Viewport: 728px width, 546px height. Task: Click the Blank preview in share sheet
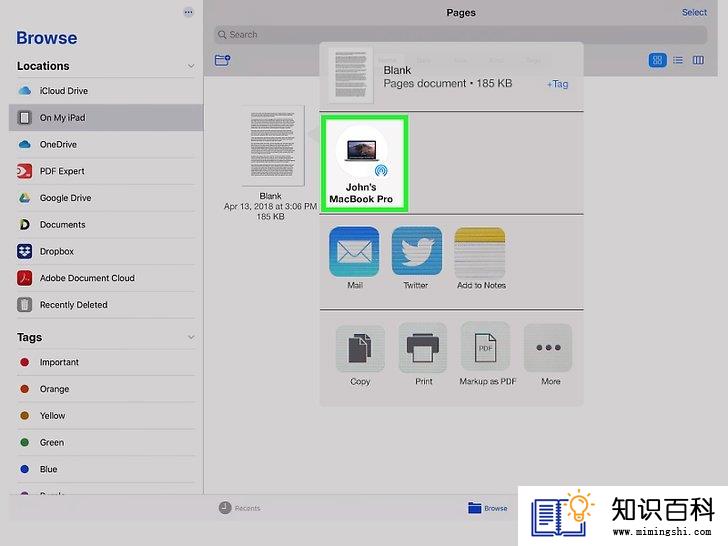(x=351, y=74)
